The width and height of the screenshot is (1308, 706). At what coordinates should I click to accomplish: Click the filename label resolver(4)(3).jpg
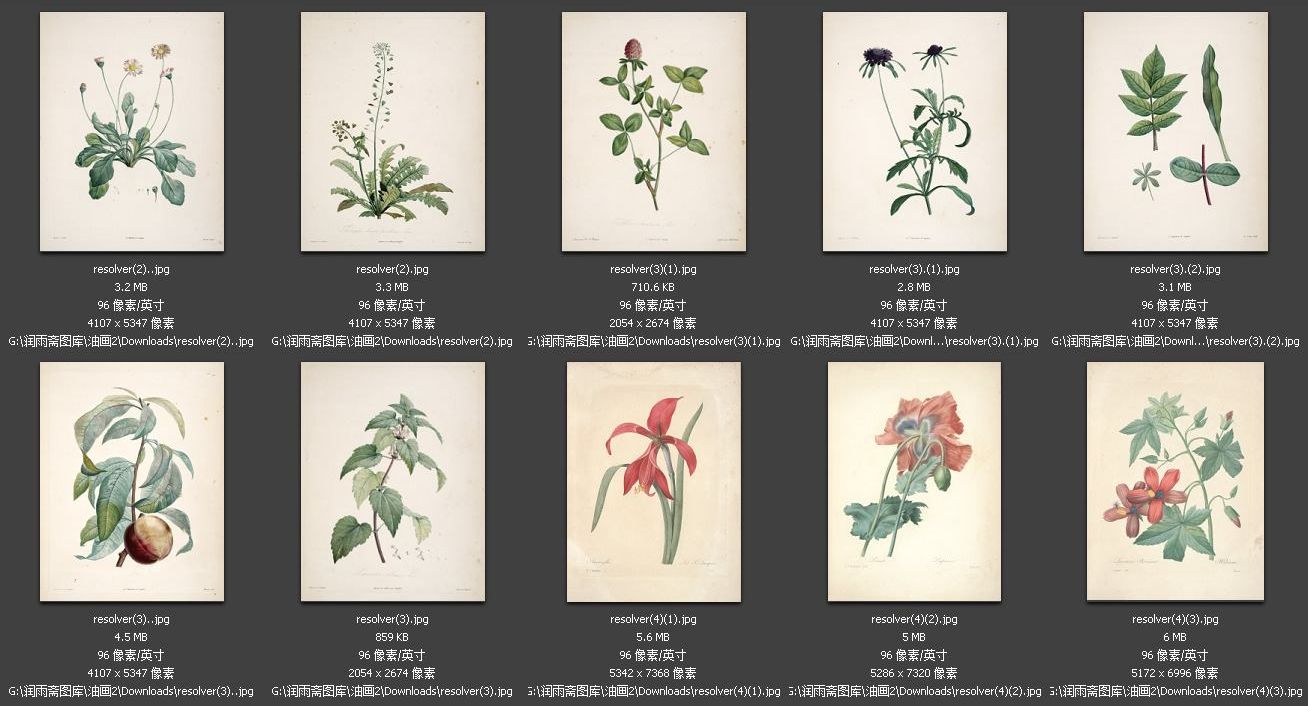coord(1176,619)
